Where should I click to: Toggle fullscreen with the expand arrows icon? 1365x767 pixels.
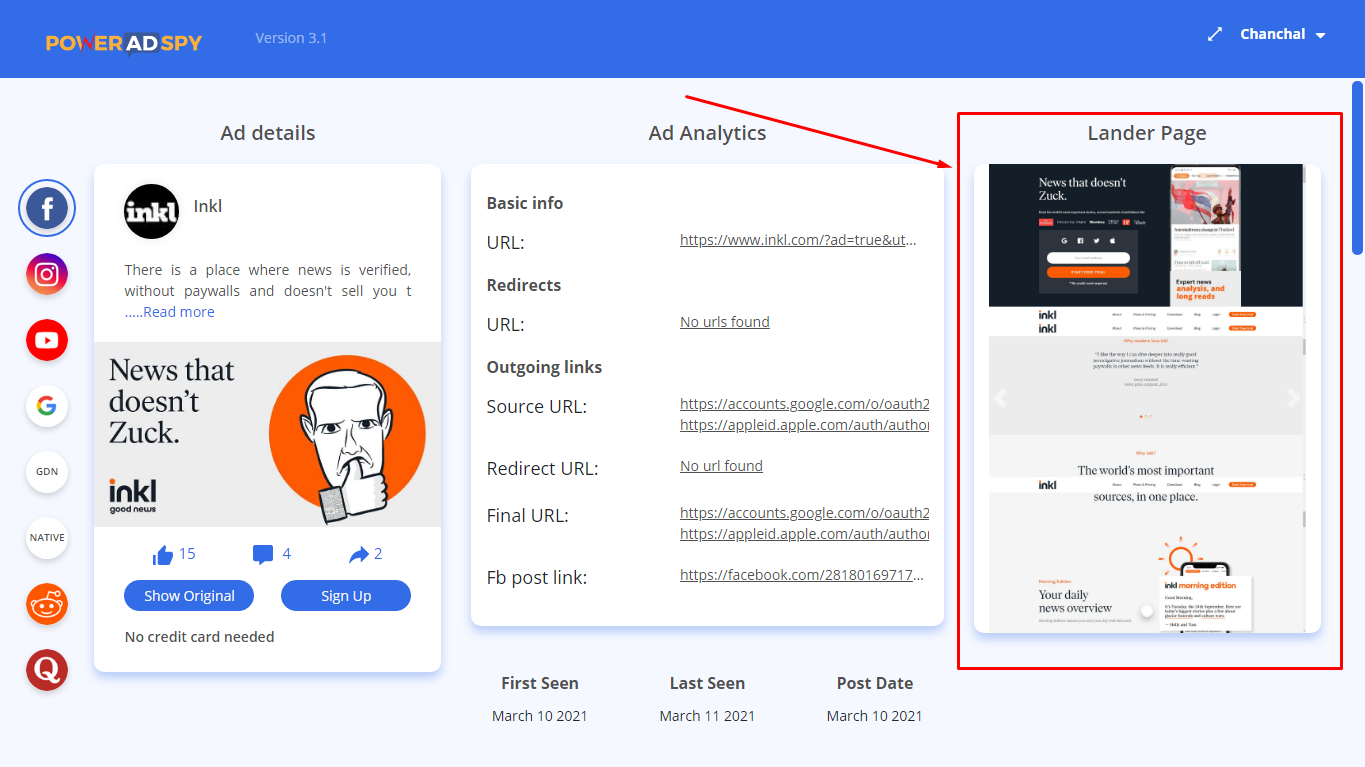click(x=1215, y=34)
